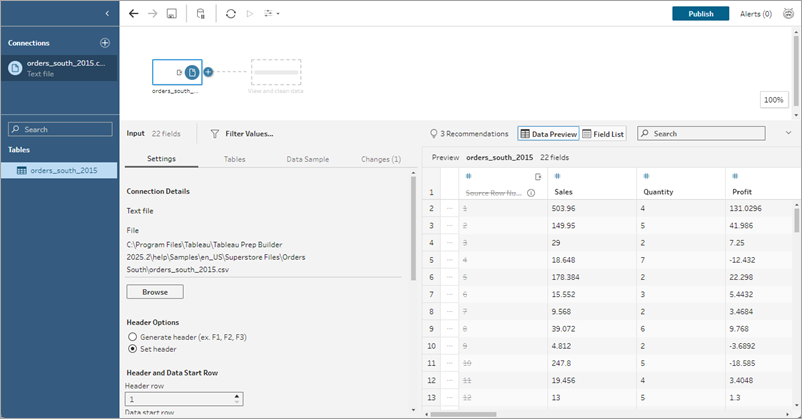Open the more options menu on row 9
The width and height of the screenshot is (802, 419).
tap(450, 329)
